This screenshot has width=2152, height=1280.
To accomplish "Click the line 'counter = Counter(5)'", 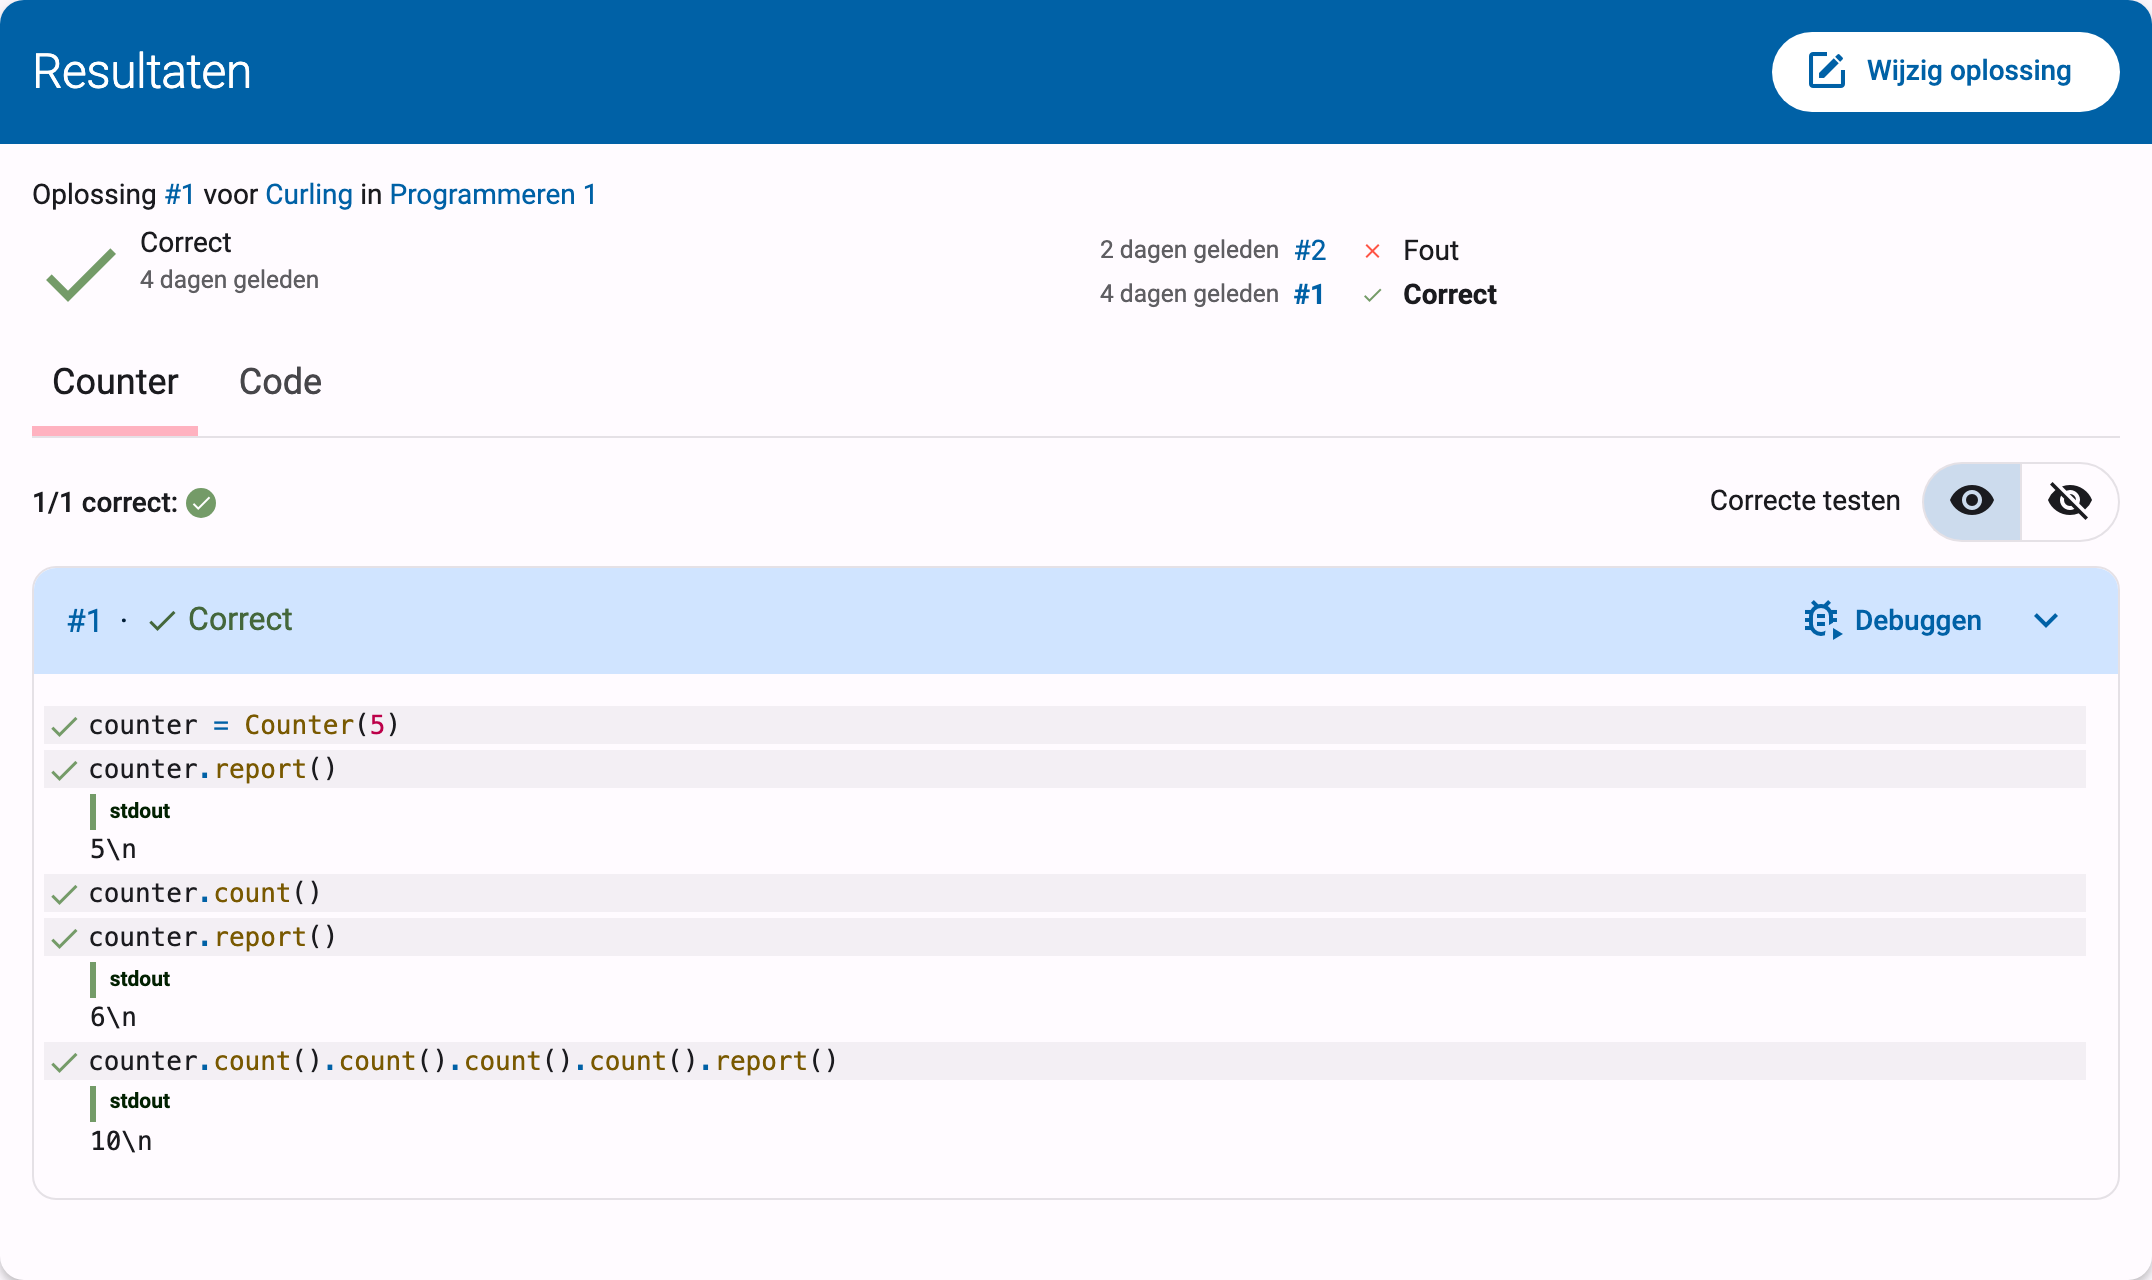I will pos(1065,725).
